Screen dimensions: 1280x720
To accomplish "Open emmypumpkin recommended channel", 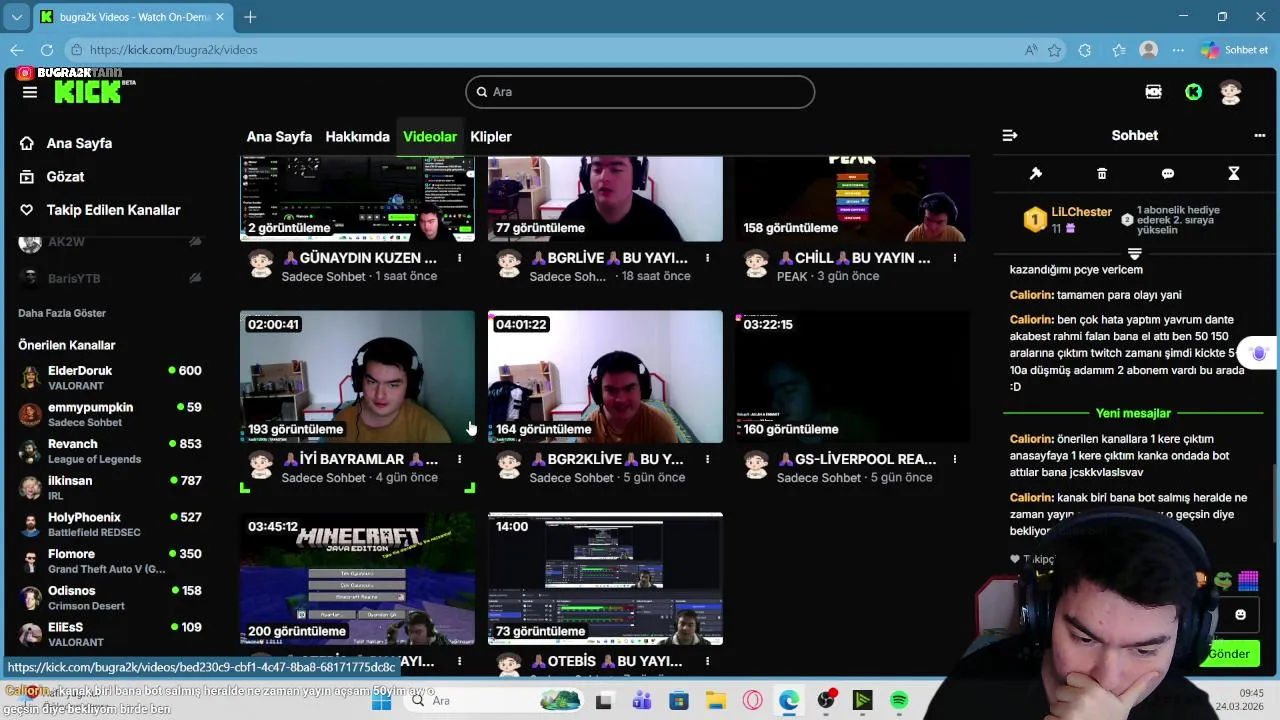I will (110, 415).
